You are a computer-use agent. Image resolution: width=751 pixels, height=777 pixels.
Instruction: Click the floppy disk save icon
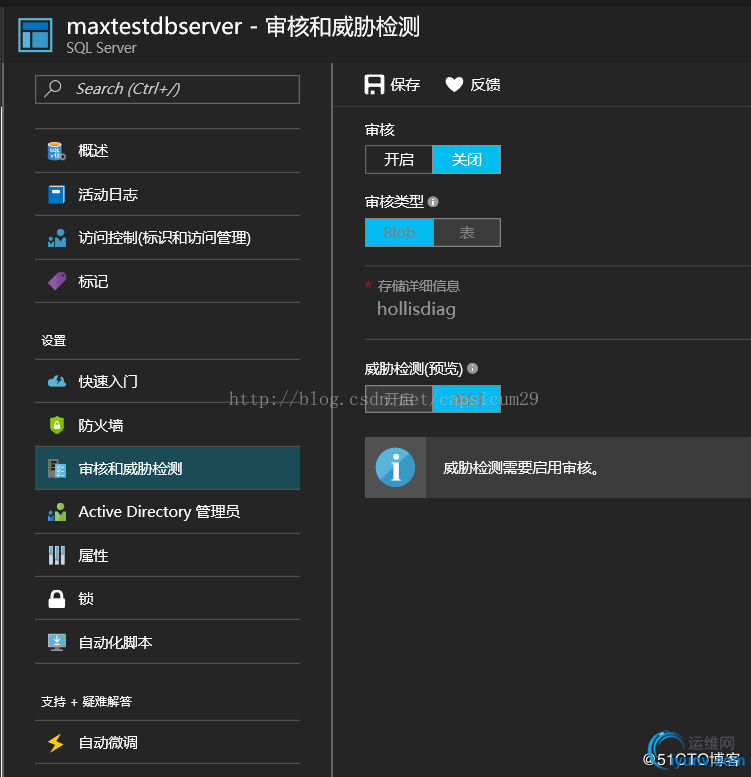click(x=375, y=85)
